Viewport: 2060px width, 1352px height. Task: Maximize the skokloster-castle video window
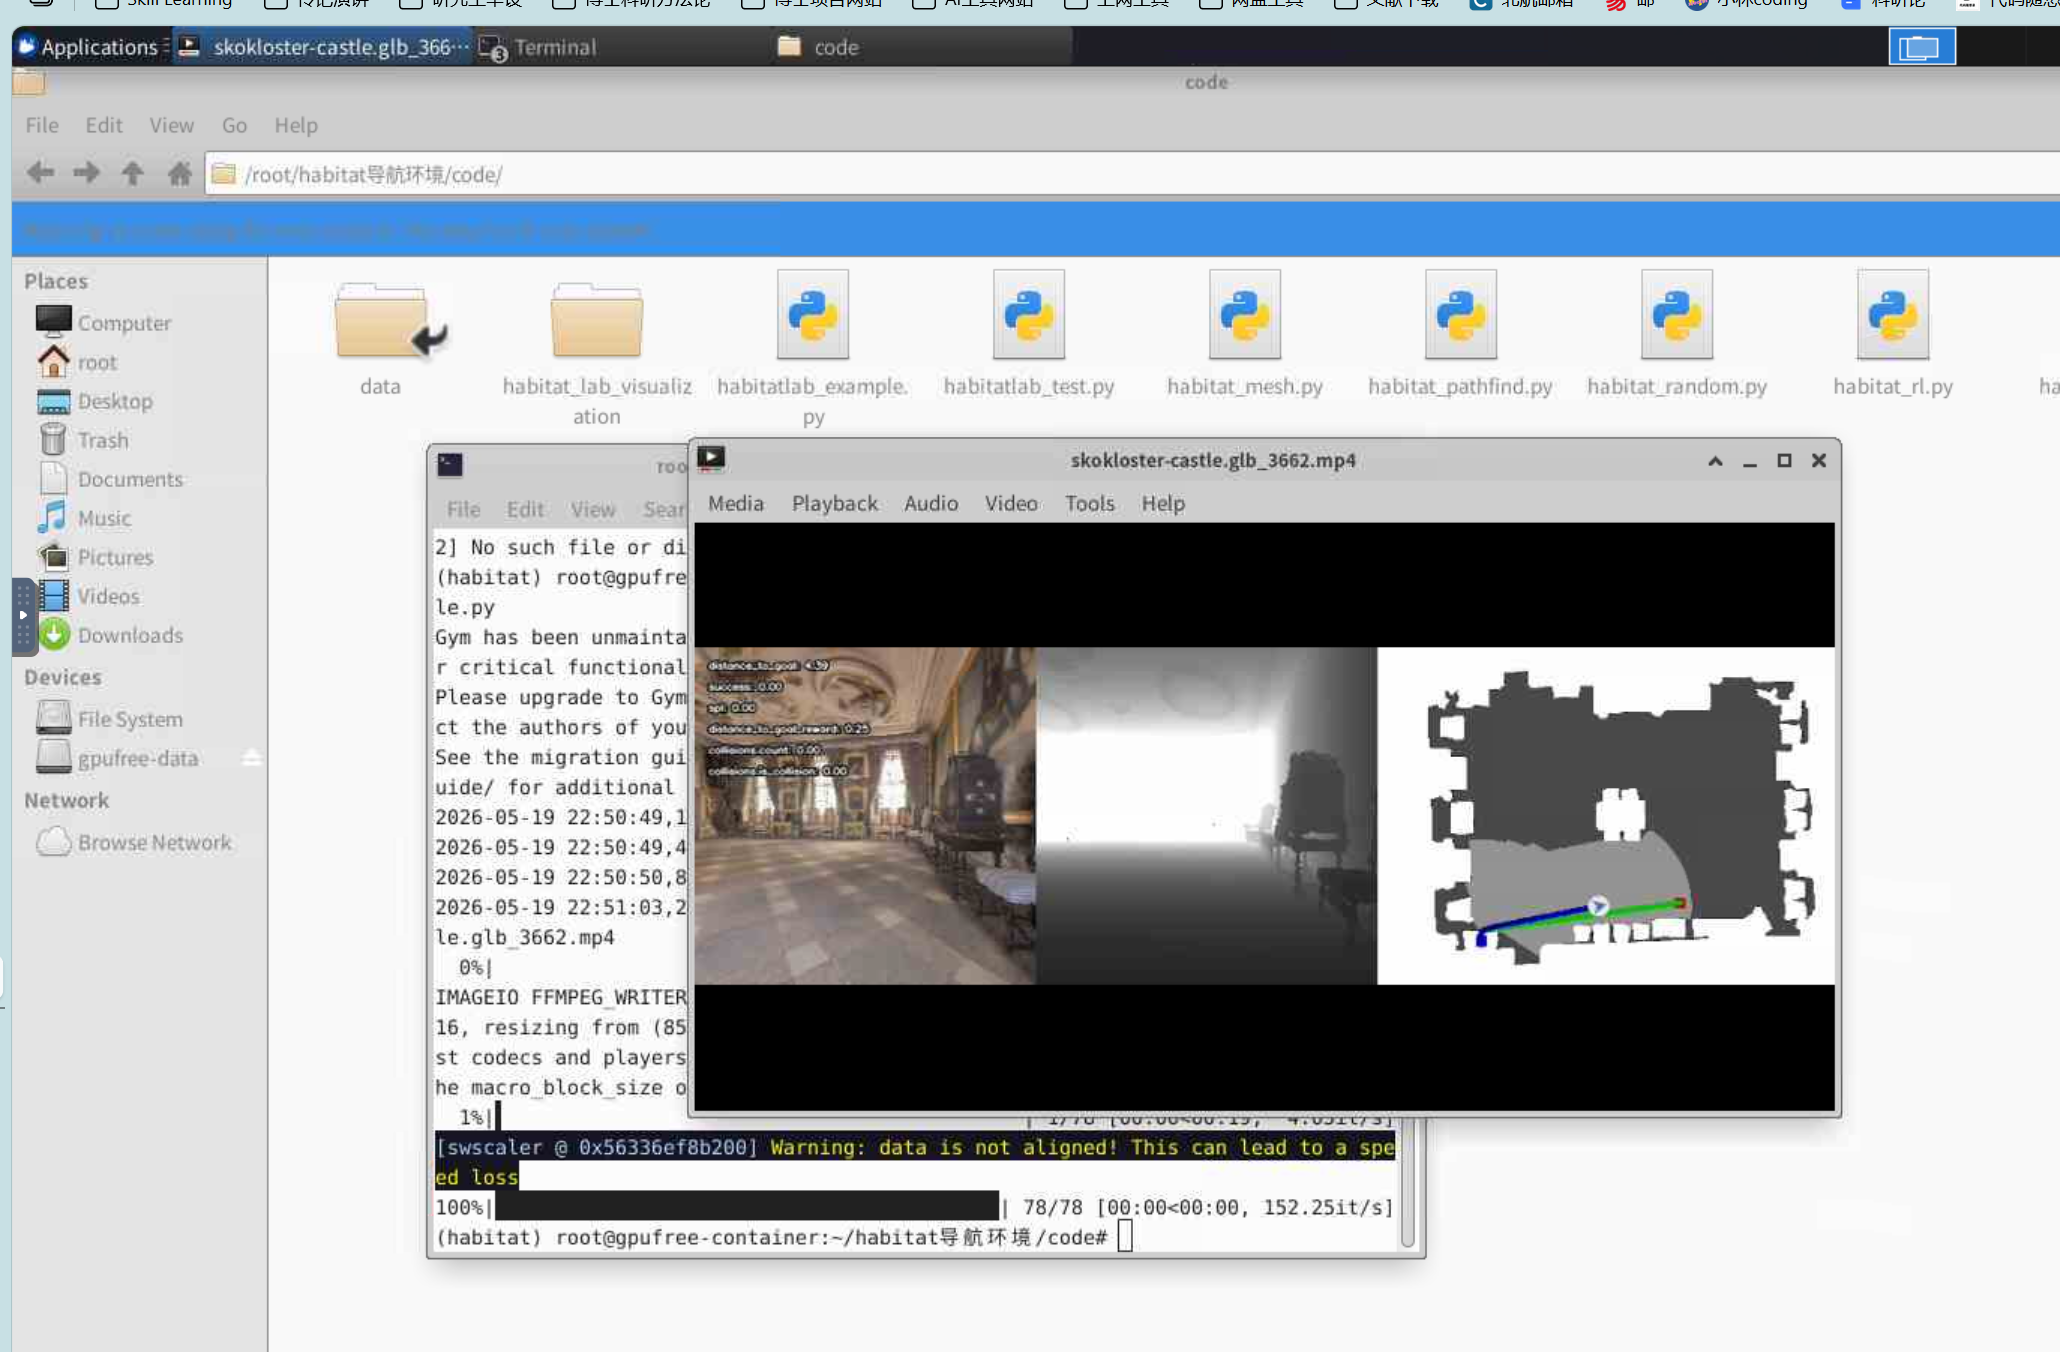click(1784, 460)
